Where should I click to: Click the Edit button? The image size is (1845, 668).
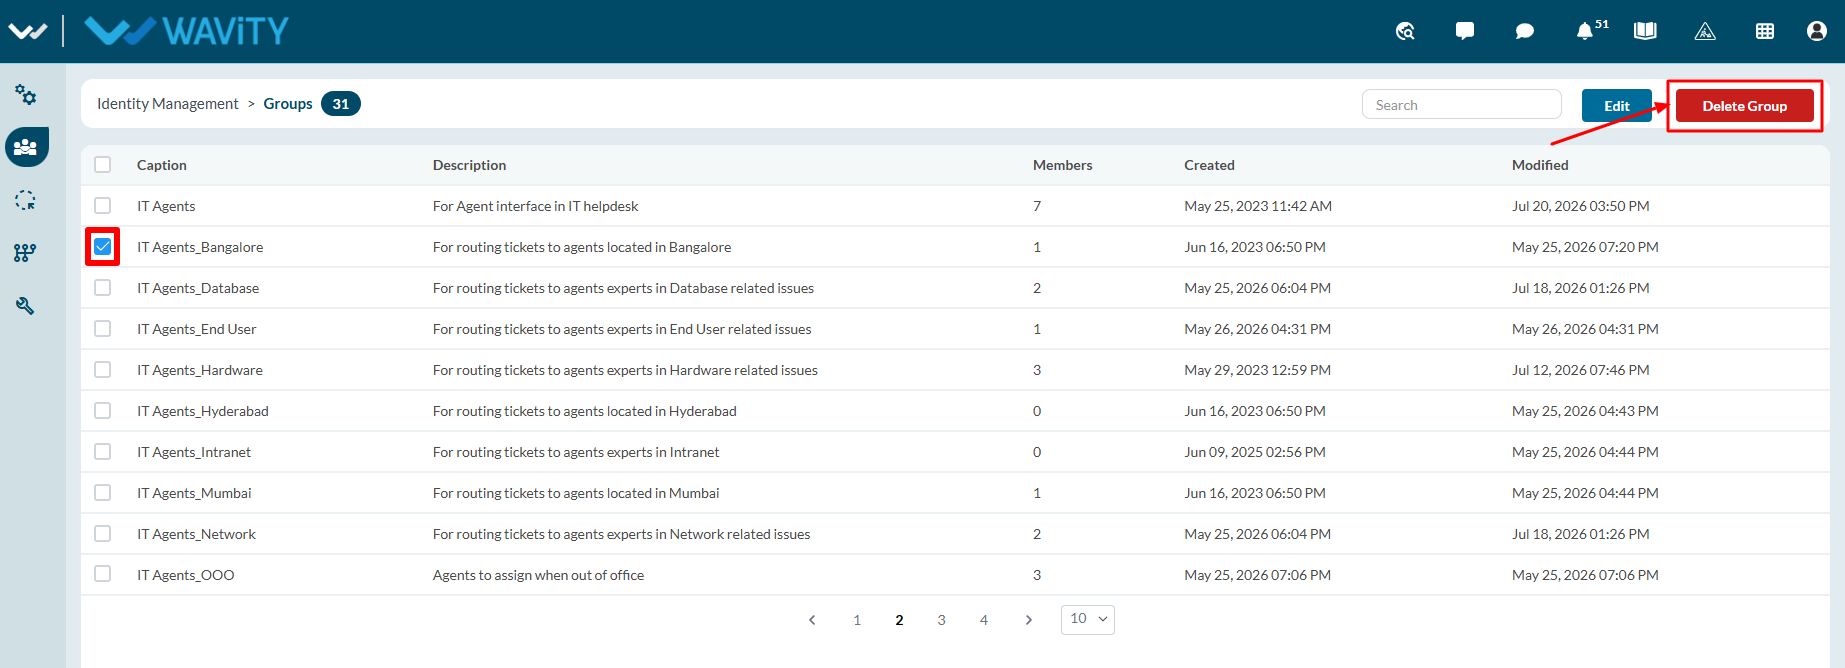1616,106
